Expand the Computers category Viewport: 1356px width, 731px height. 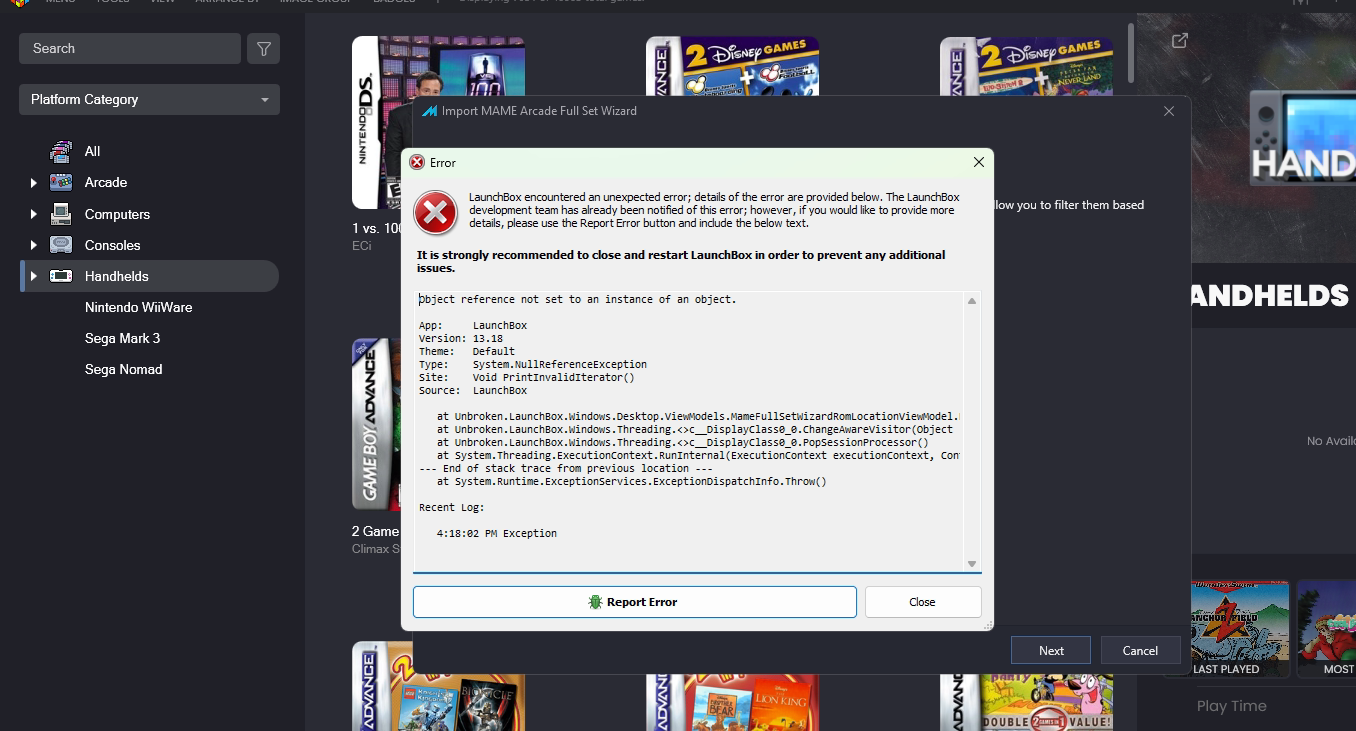[34, 214]
